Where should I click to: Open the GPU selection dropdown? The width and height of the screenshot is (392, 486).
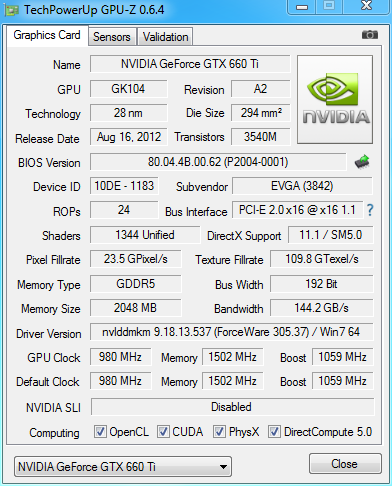tap(123, 467)
